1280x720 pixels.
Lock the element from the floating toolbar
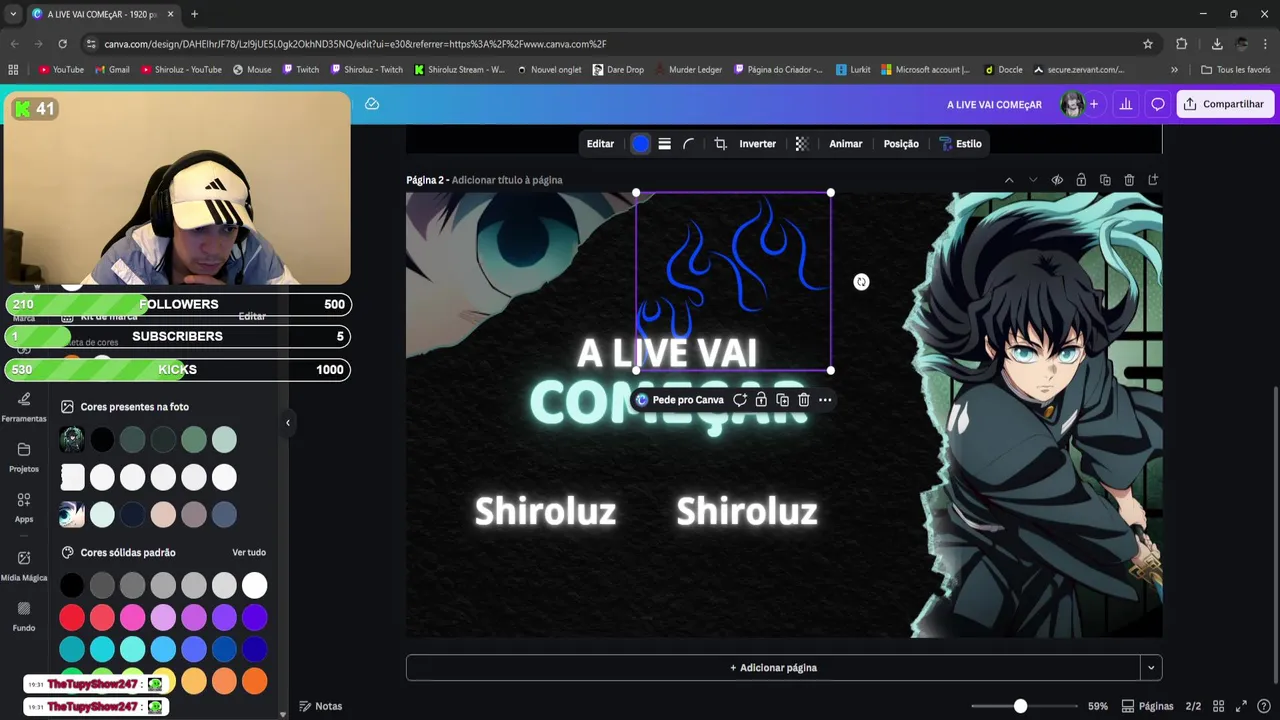point(761,400)
